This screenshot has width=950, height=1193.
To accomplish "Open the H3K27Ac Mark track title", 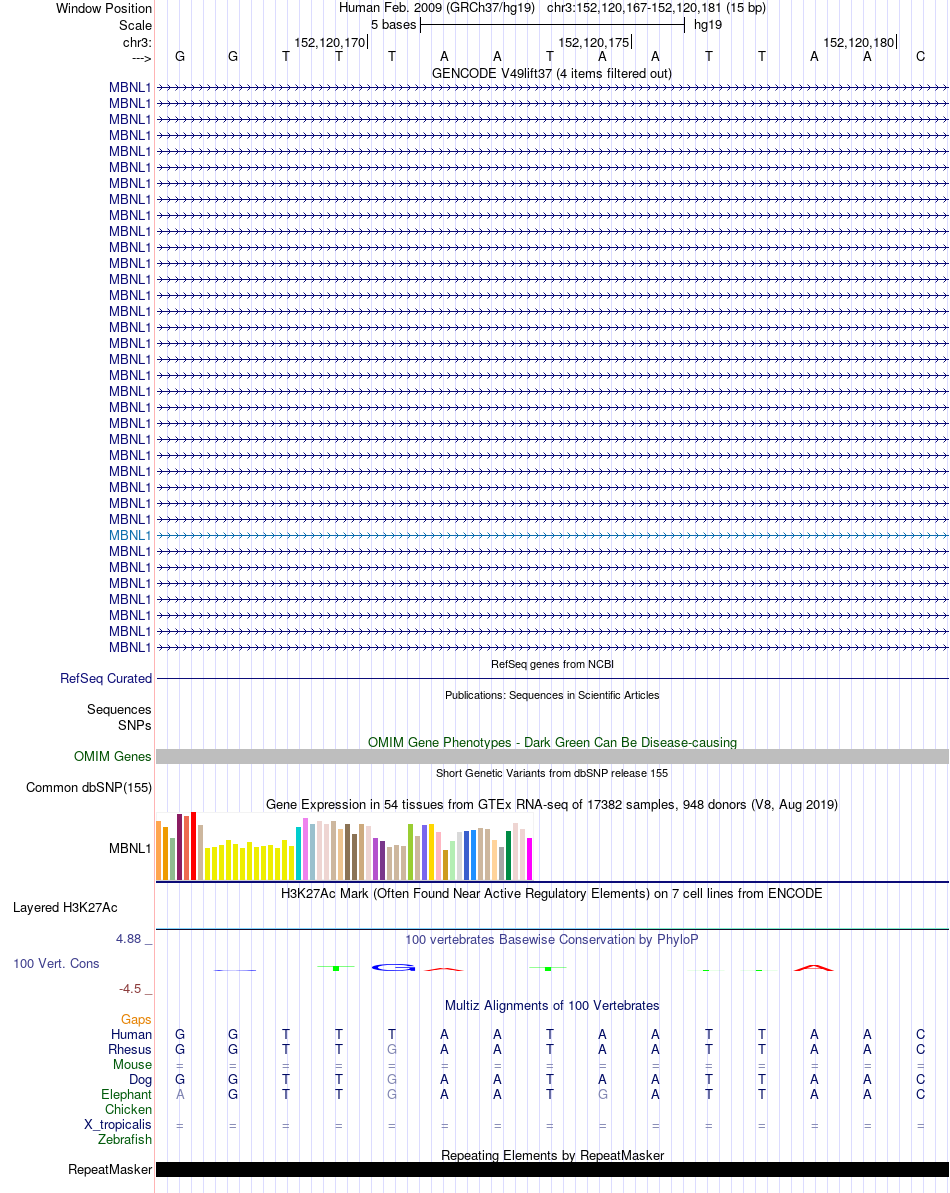I will [x=551, y=894].
